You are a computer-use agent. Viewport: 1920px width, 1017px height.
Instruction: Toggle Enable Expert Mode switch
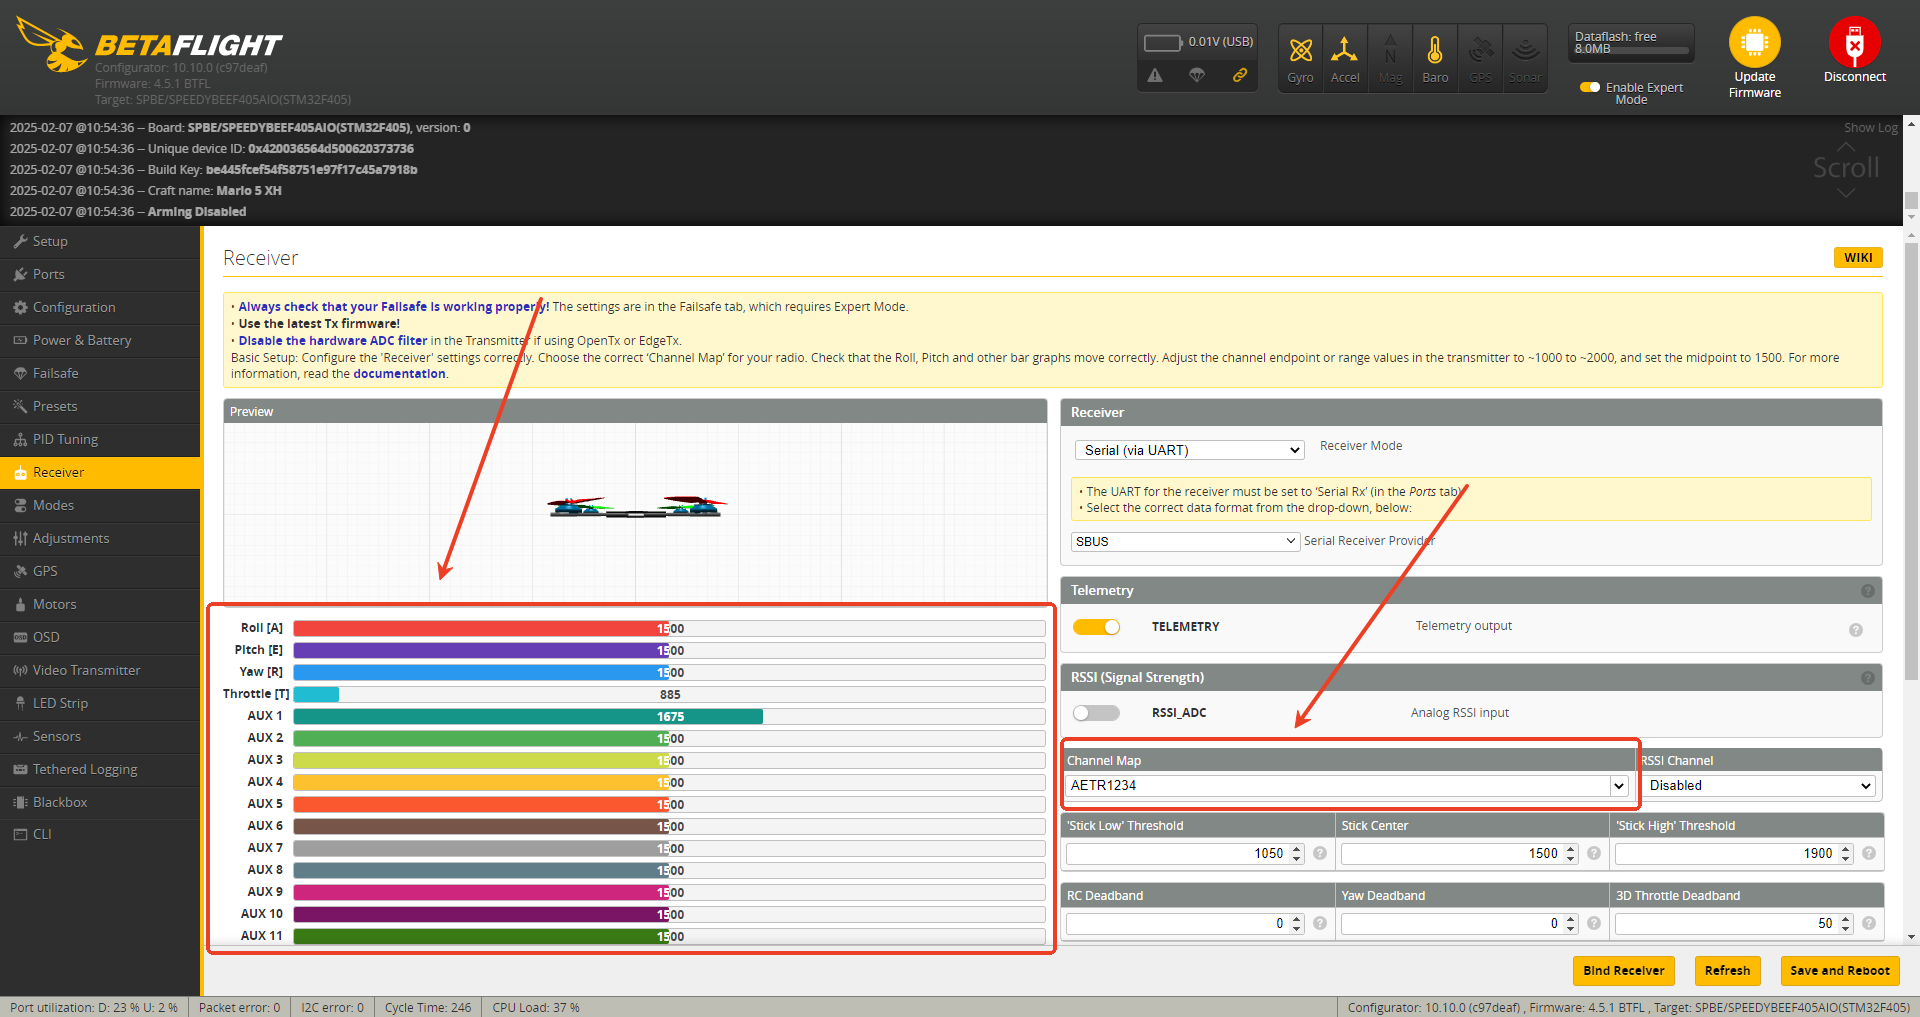pyautogui.click(x=1590, y=87)
